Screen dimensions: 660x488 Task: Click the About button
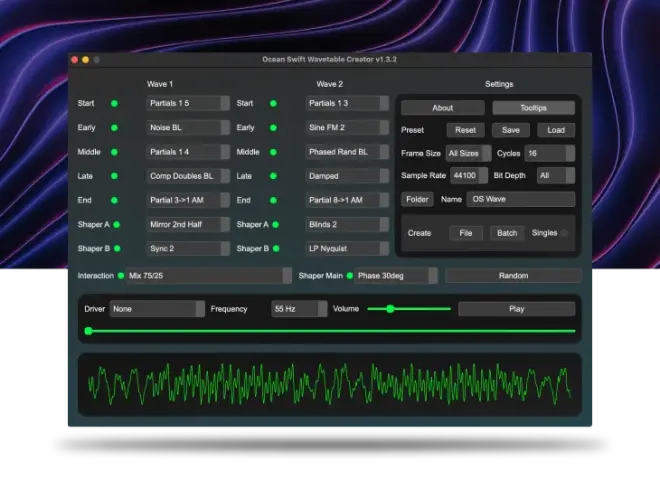(x=443, y=108)
